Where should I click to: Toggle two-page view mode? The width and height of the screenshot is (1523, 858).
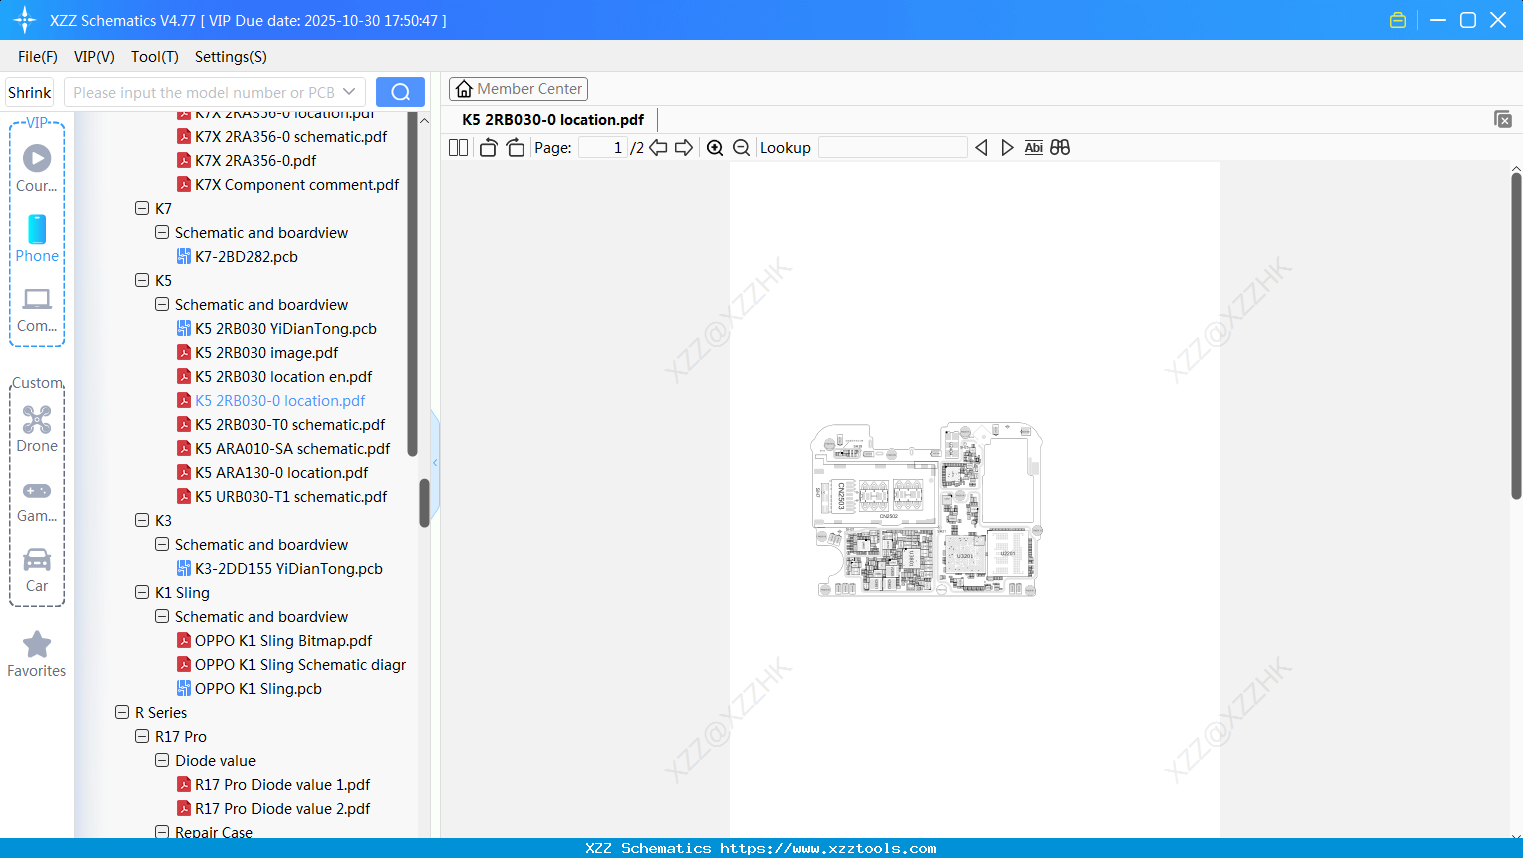tap(457, 147)
